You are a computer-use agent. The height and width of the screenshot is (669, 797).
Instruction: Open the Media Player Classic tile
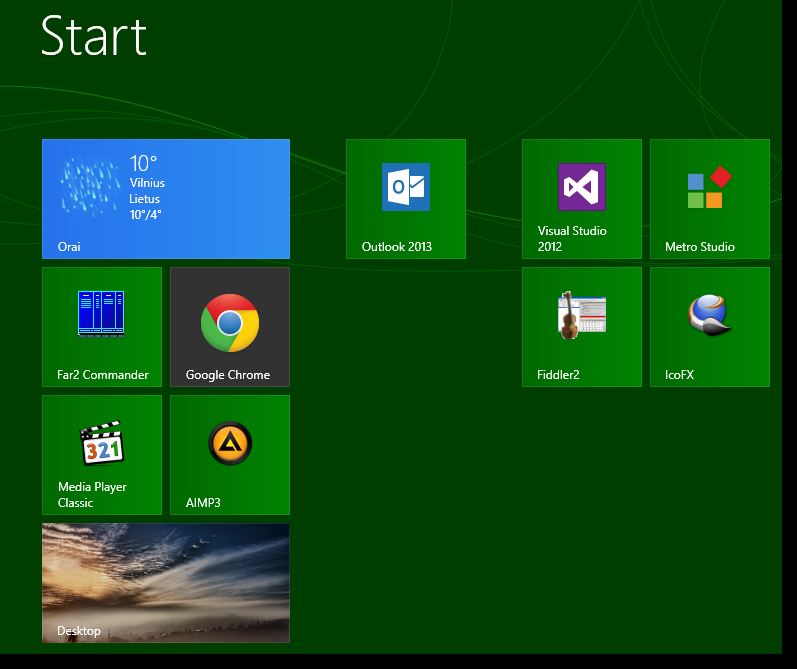pyautogui.click(x=102, y=455)
